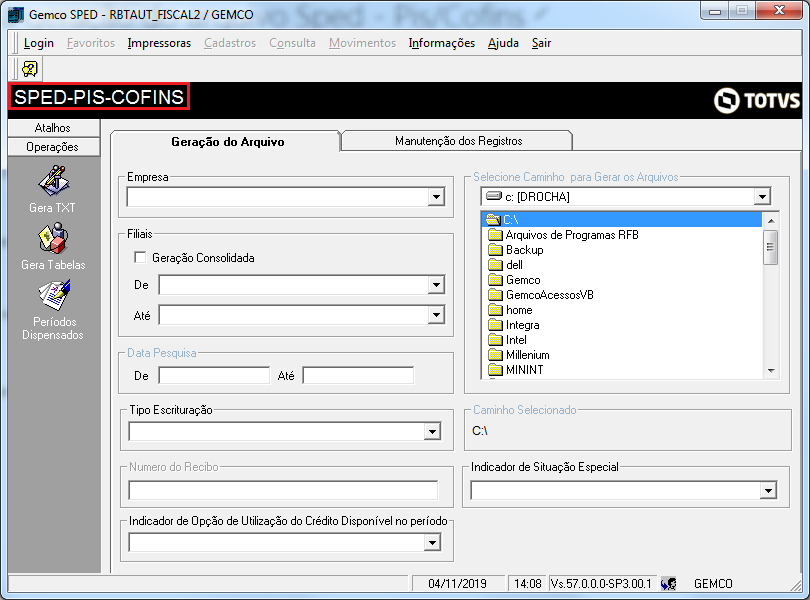Open the Impressoras menu
810x600 pixels.
(159, 43)
